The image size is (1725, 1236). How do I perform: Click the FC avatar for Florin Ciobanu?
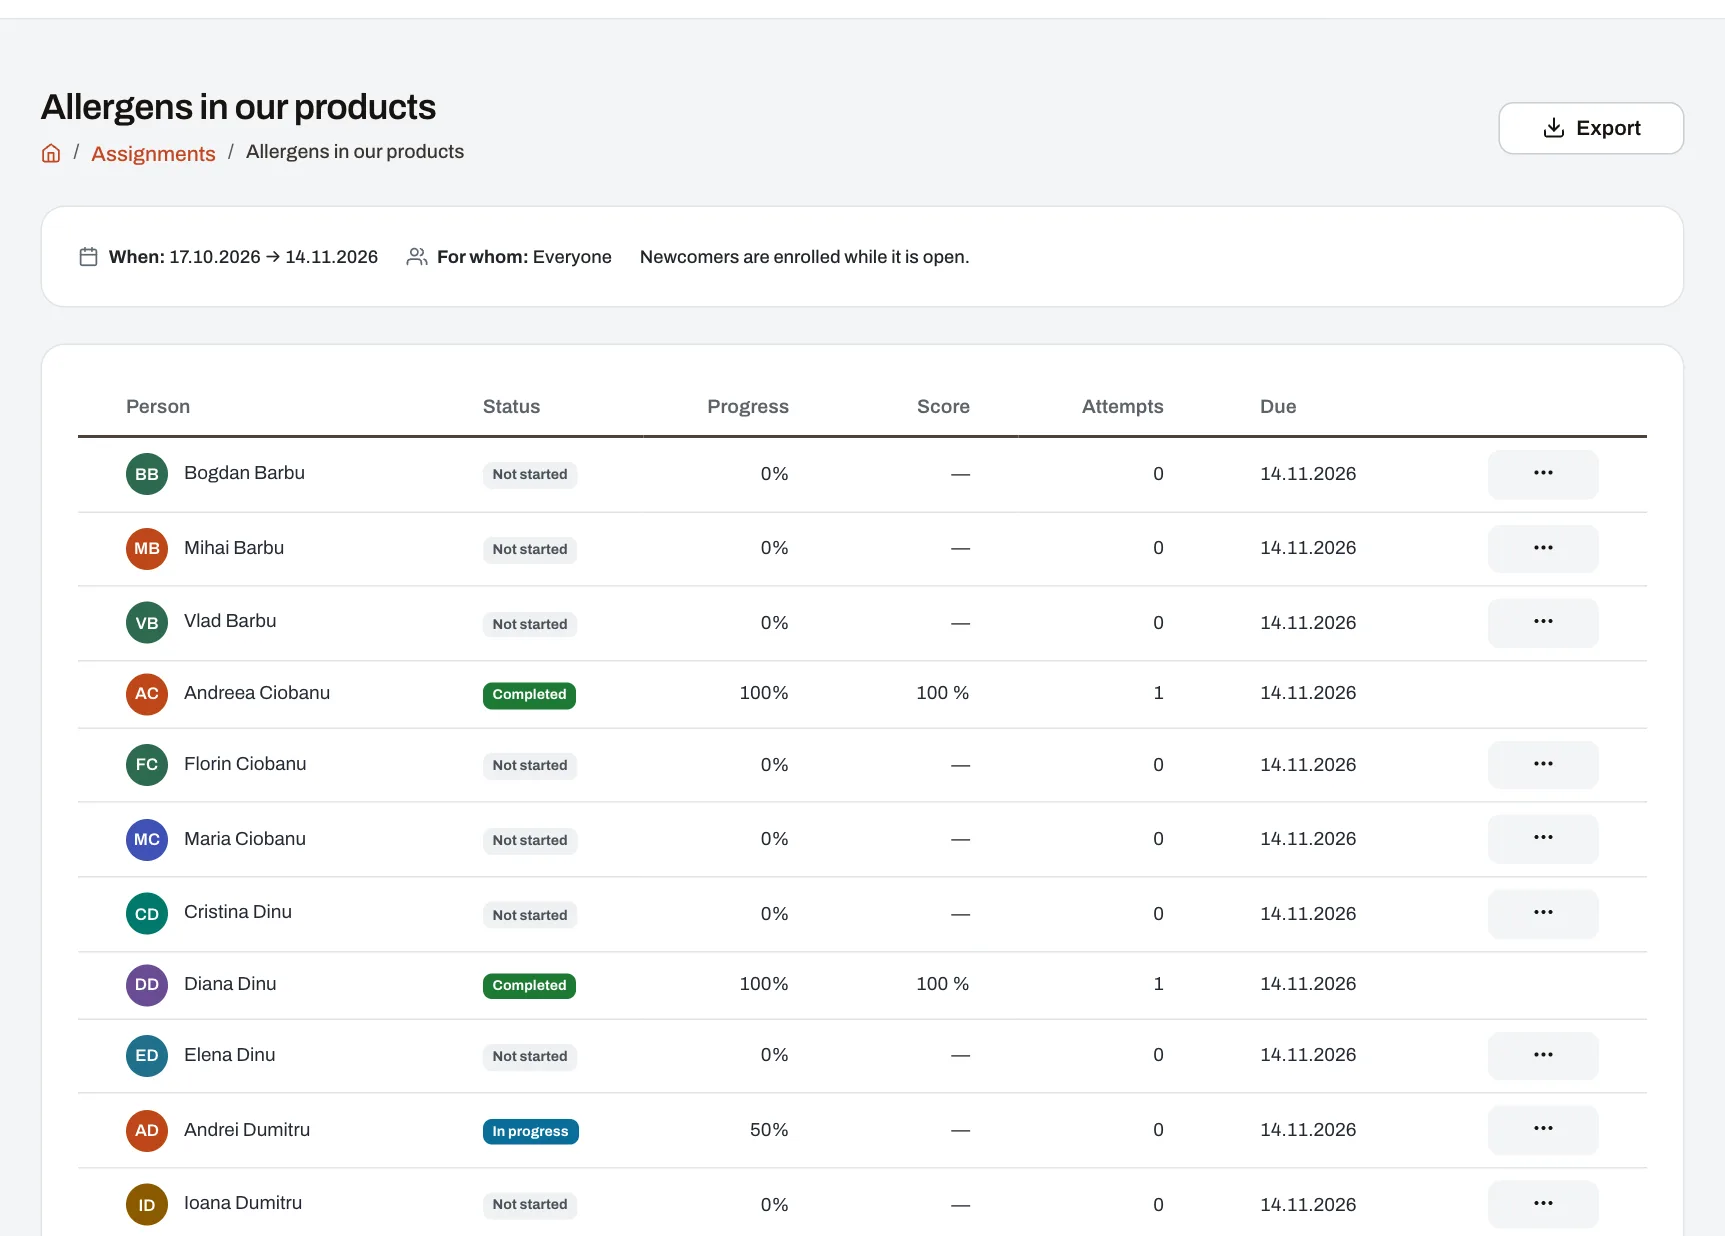(x=147, y=765)
